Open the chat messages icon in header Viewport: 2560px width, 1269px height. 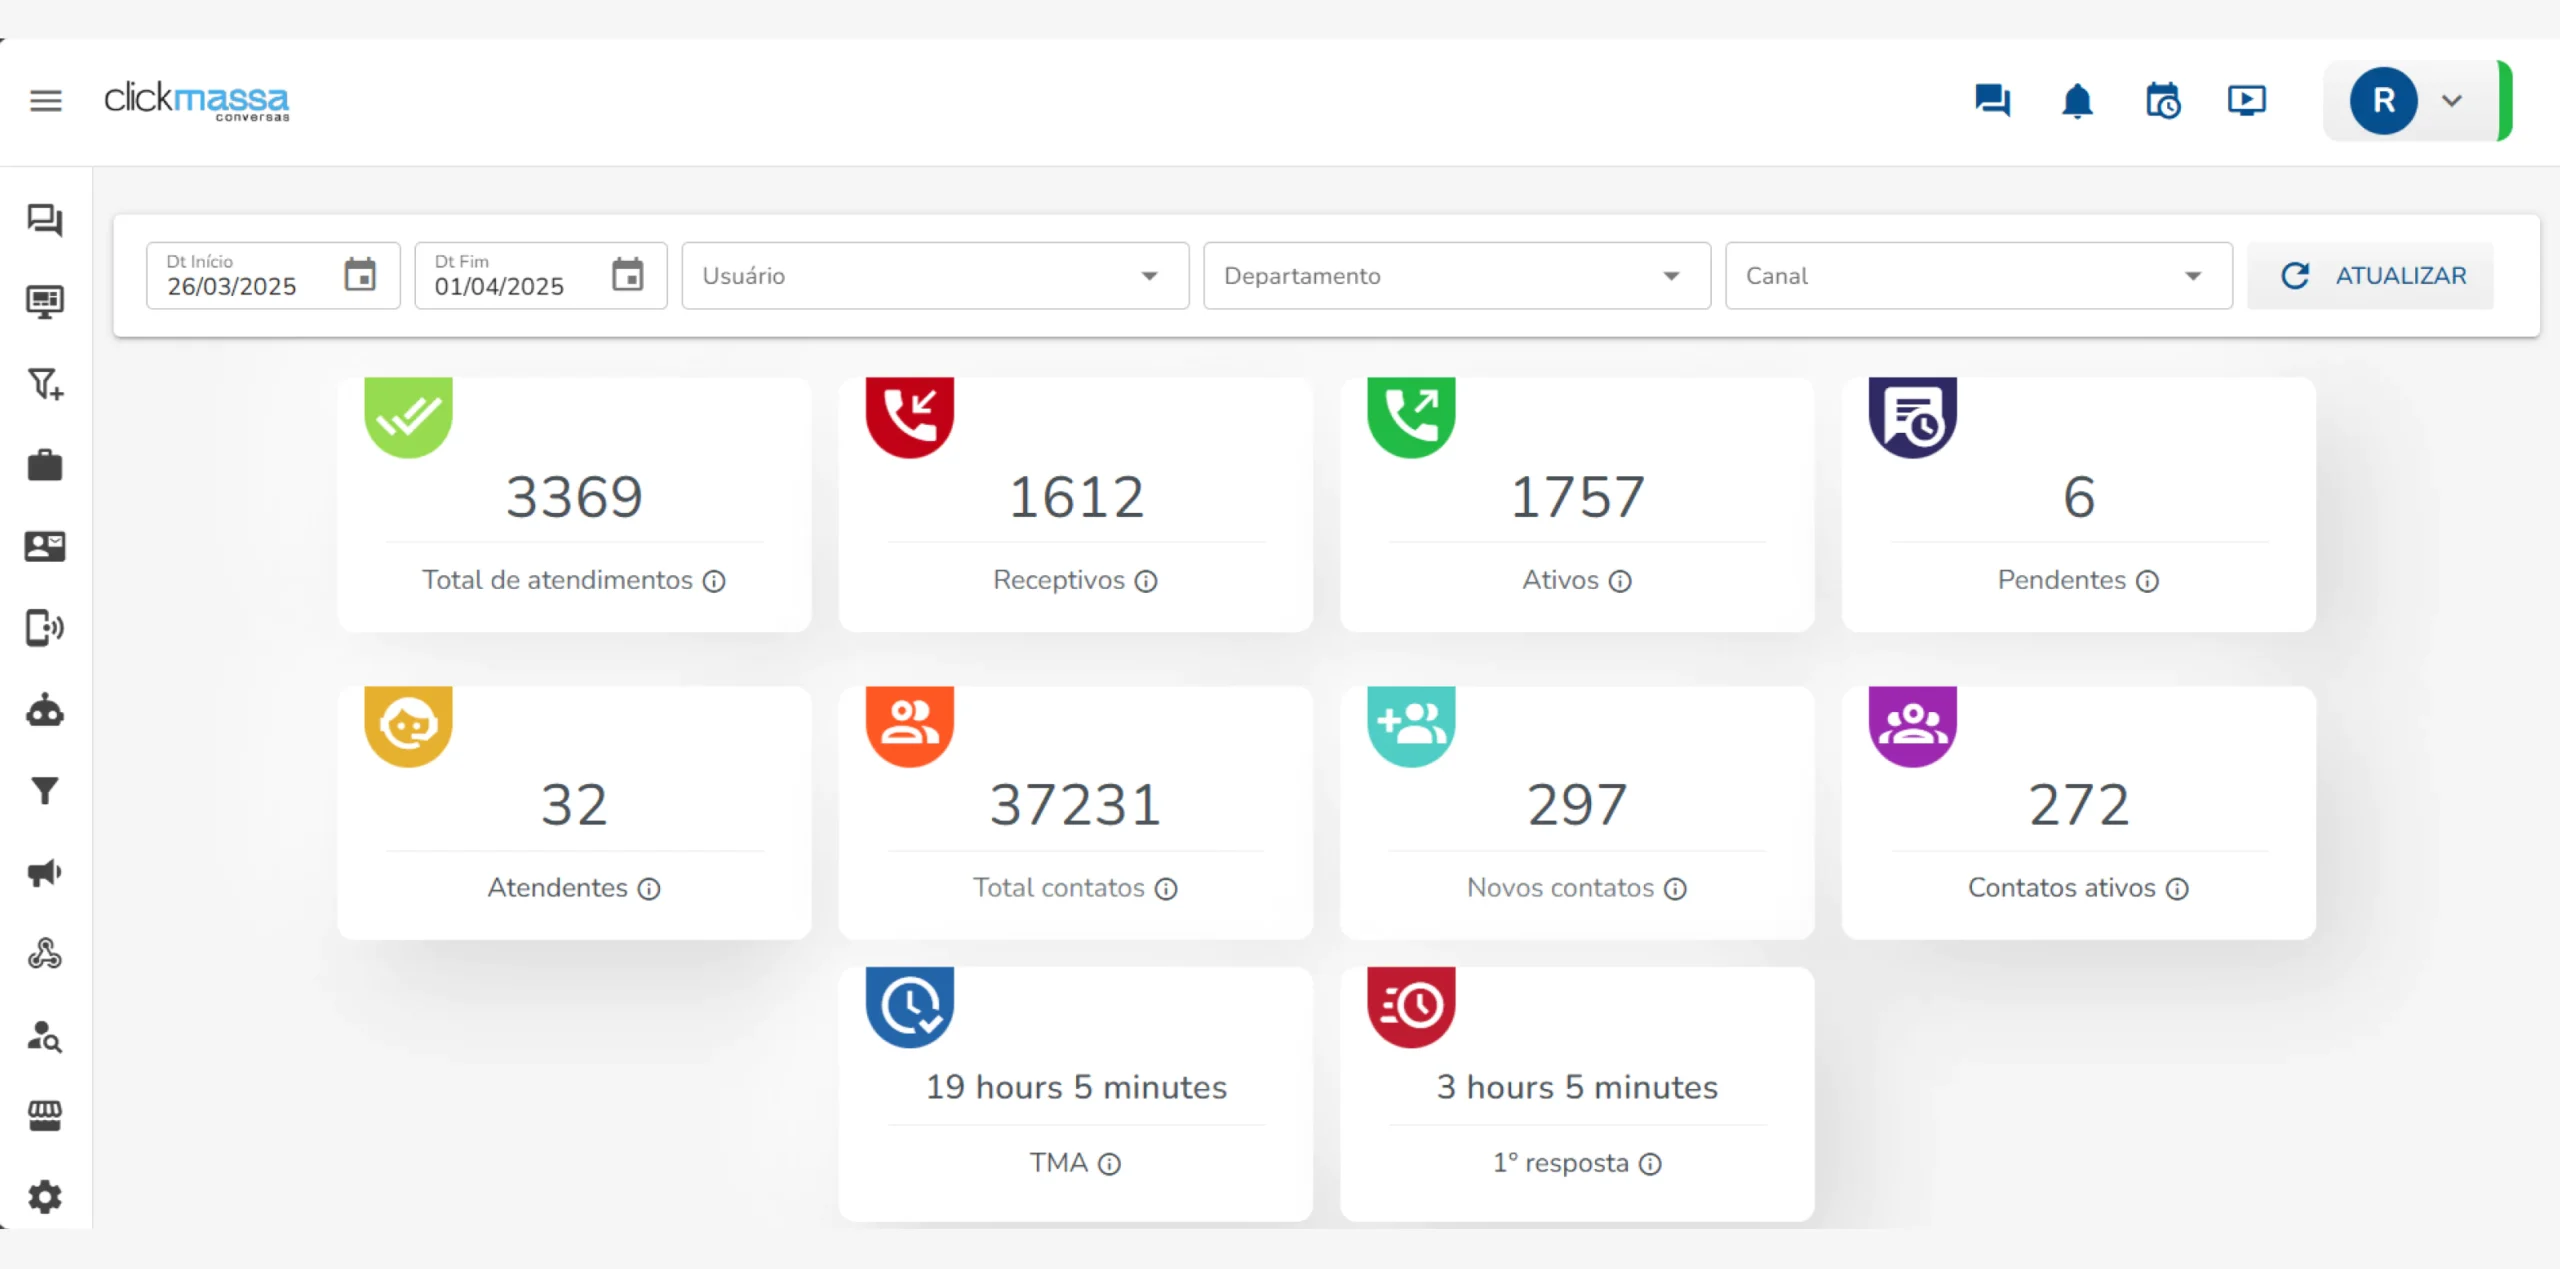(x=1992, y=100)
